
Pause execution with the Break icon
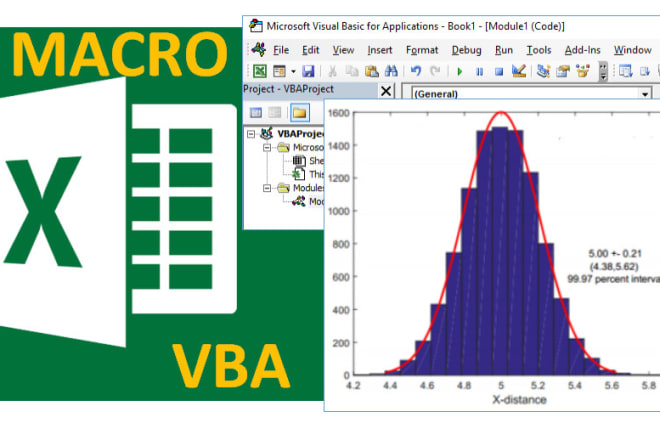pos(479,72)
